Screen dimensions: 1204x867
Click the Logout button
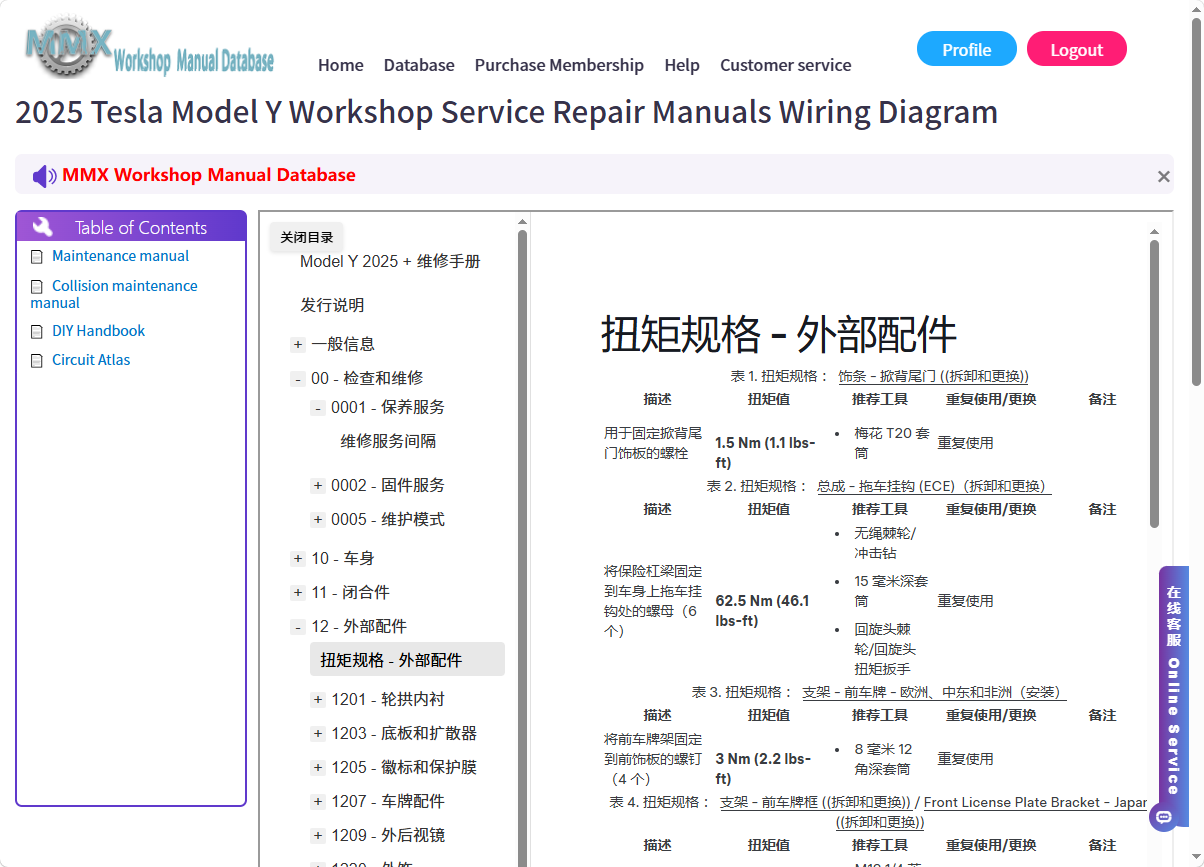click(1077, 49)
